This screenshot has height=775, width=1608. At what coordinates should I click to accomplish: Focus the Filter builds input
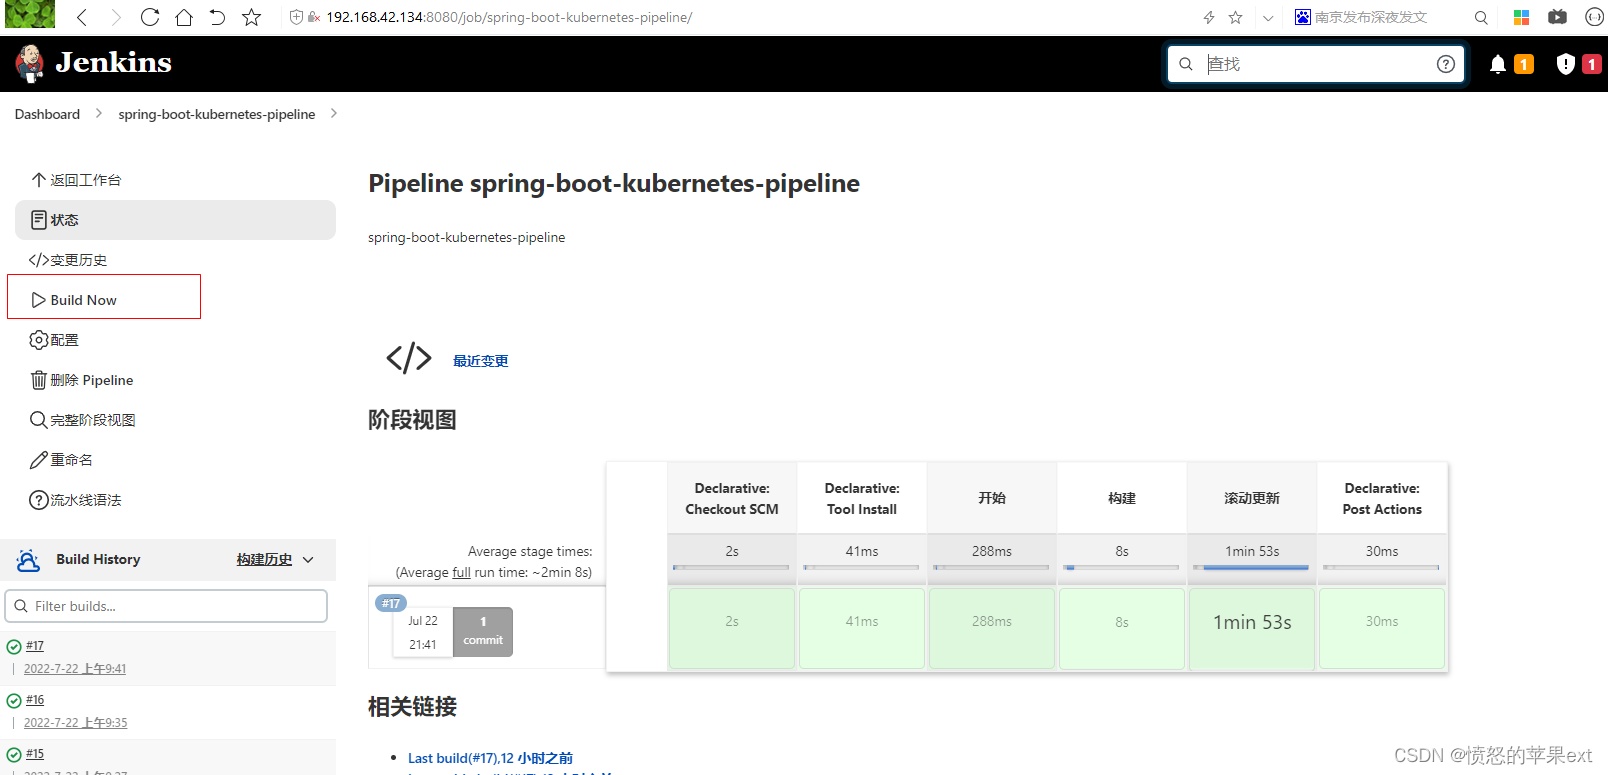[166, 606]
